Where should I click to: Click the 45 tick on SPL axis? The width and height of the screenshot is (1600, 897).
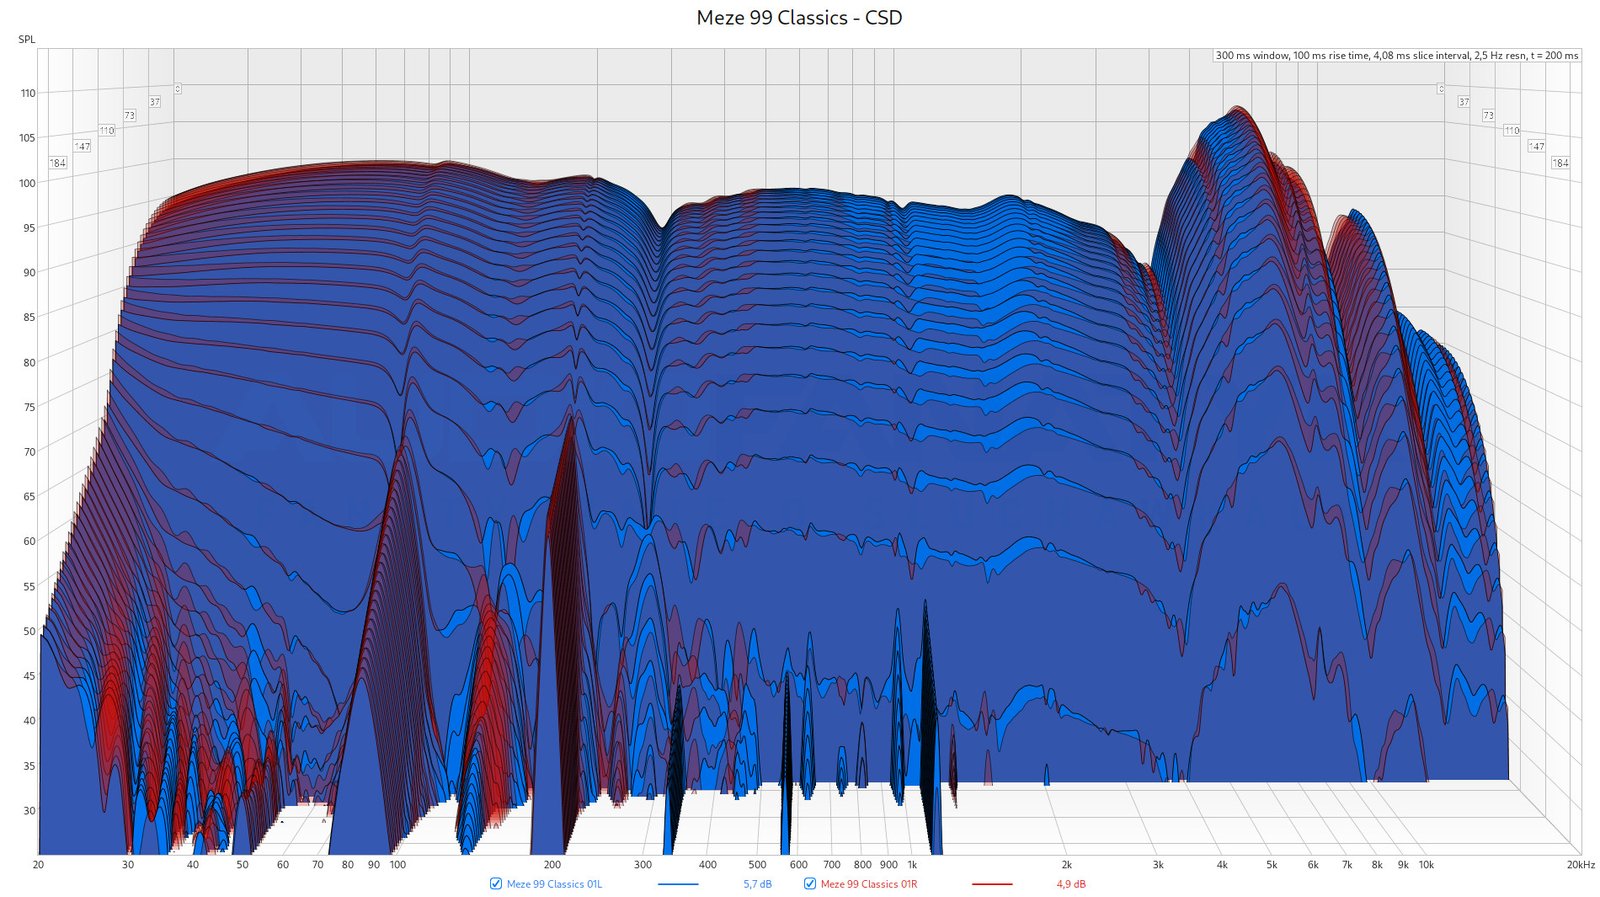(30, 676)
